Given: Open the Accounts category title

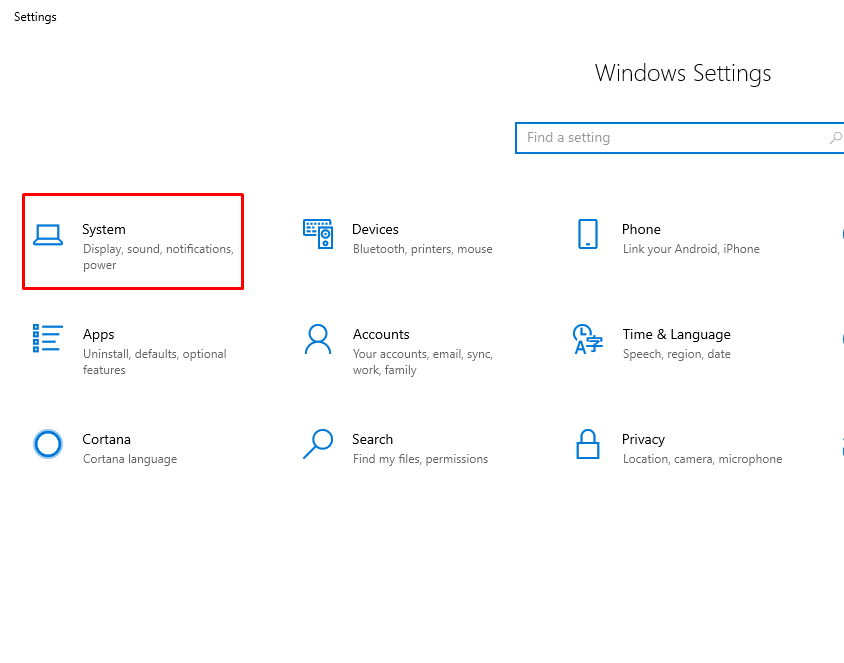Looking at the screenshot, I should coord(381,335).
